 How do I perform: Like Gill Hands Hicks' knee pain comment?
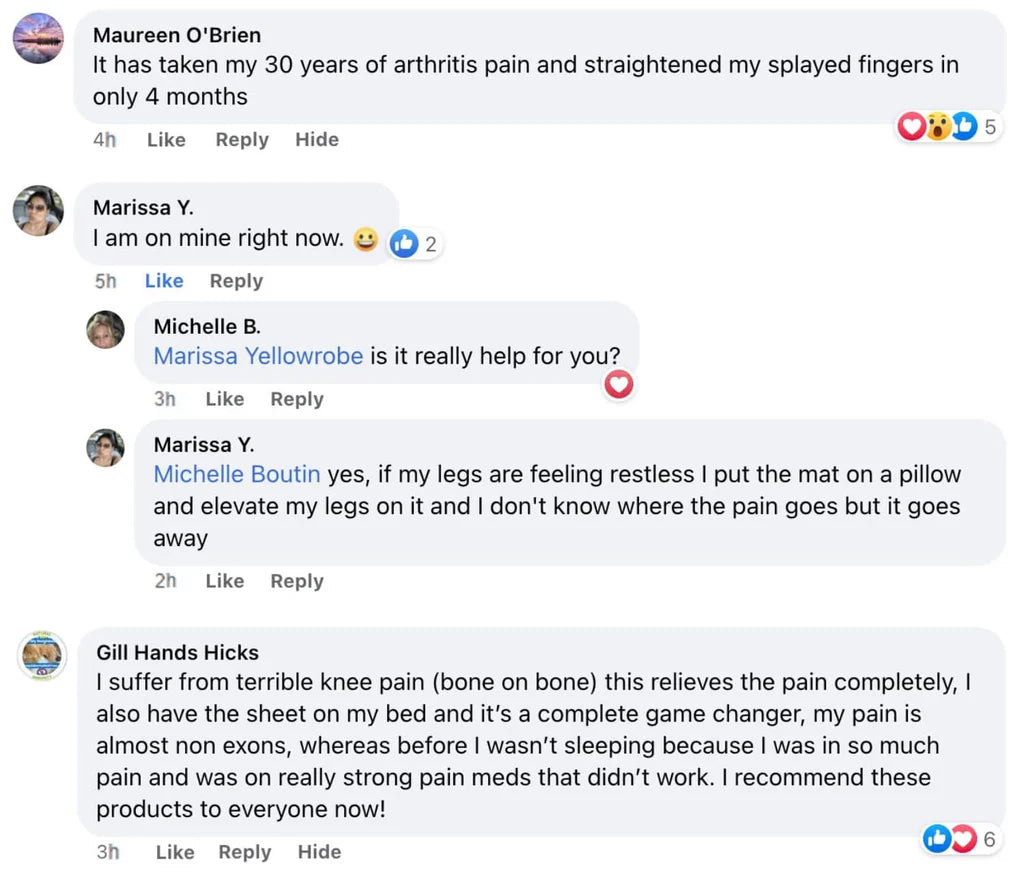pyautogui.click(x=175, y=852)
